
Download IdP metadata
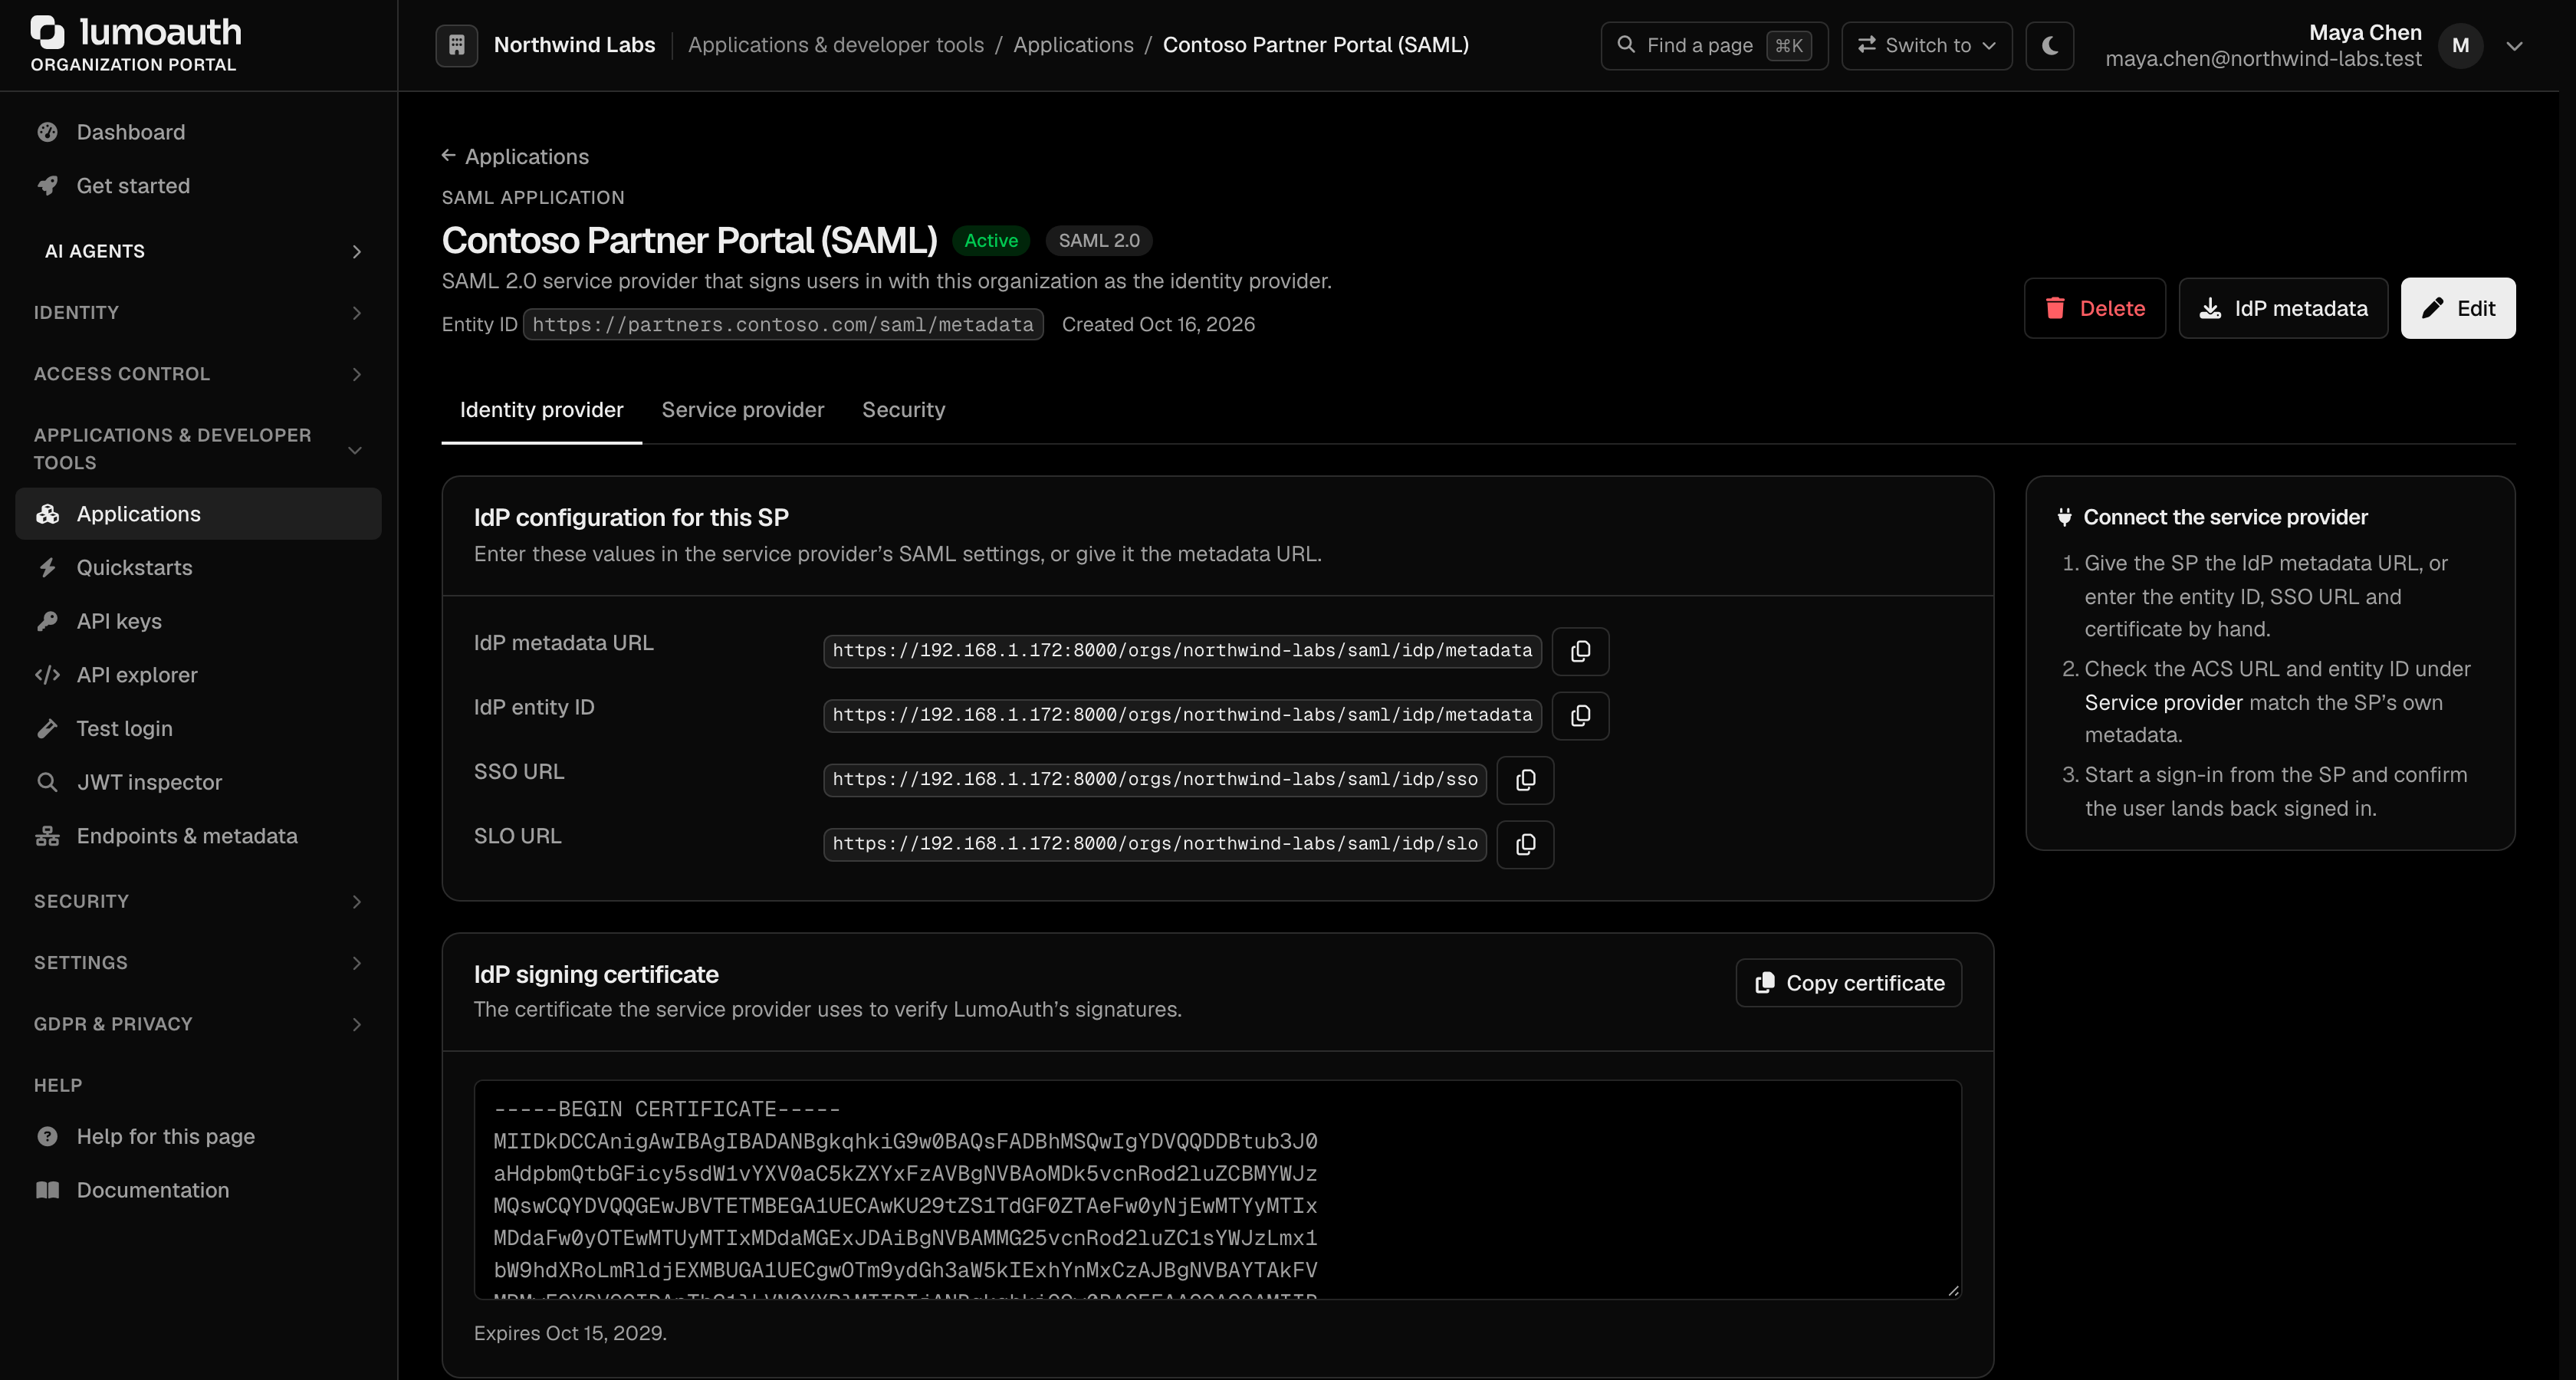click(2283, 308)
